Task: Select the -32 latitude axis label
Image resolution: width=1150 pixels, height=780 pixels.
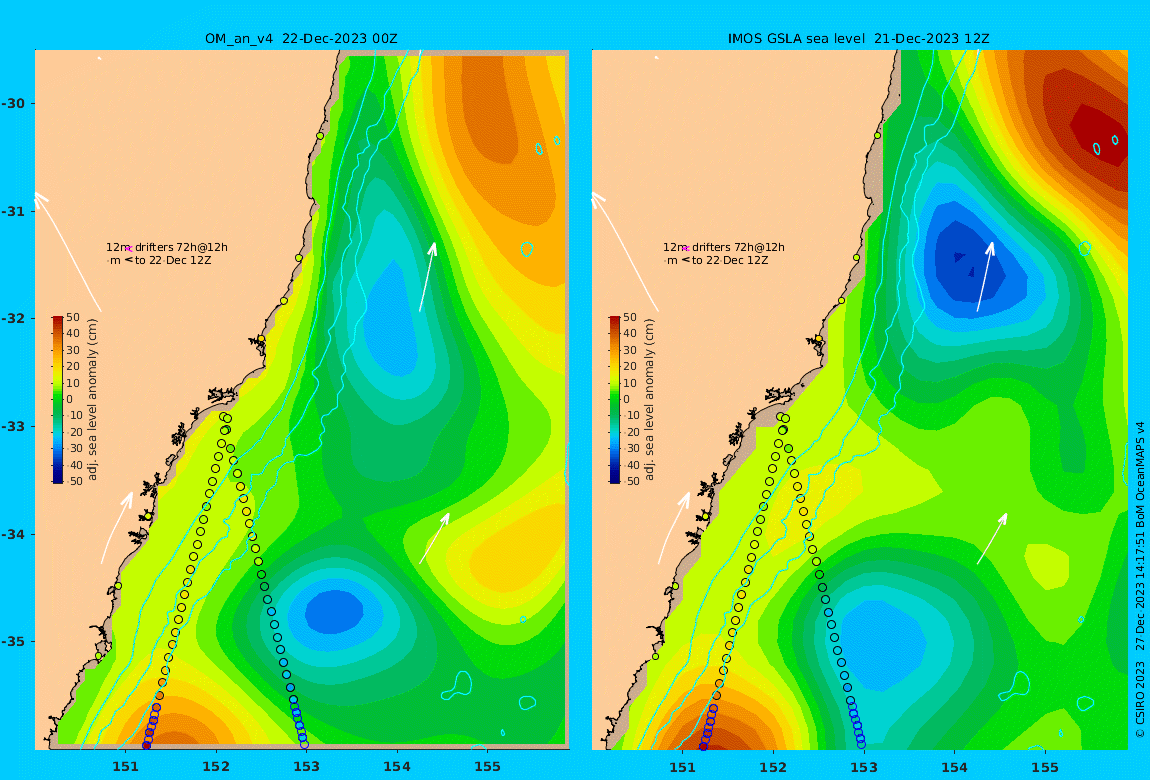Action: 12,318
